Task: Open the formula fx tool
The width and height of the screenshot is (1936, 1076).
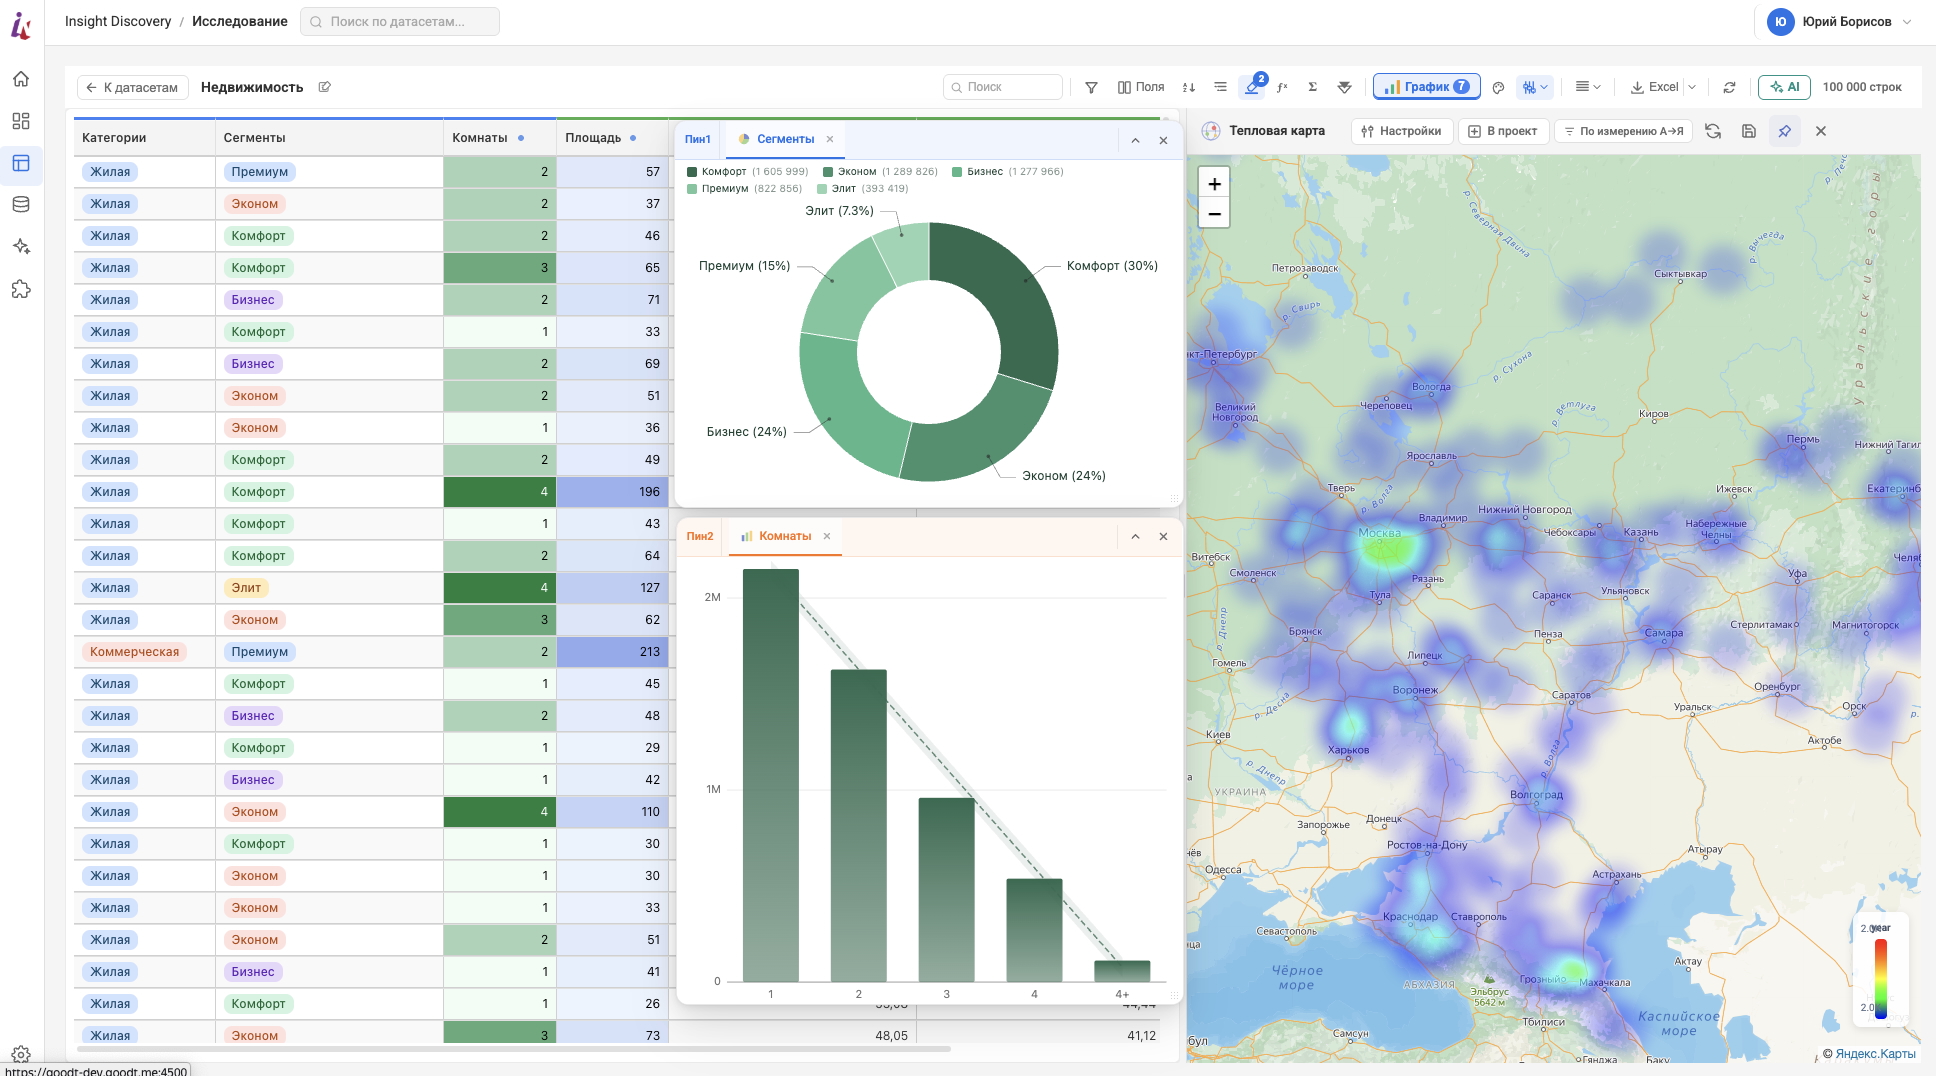Action: [1282, 87]
